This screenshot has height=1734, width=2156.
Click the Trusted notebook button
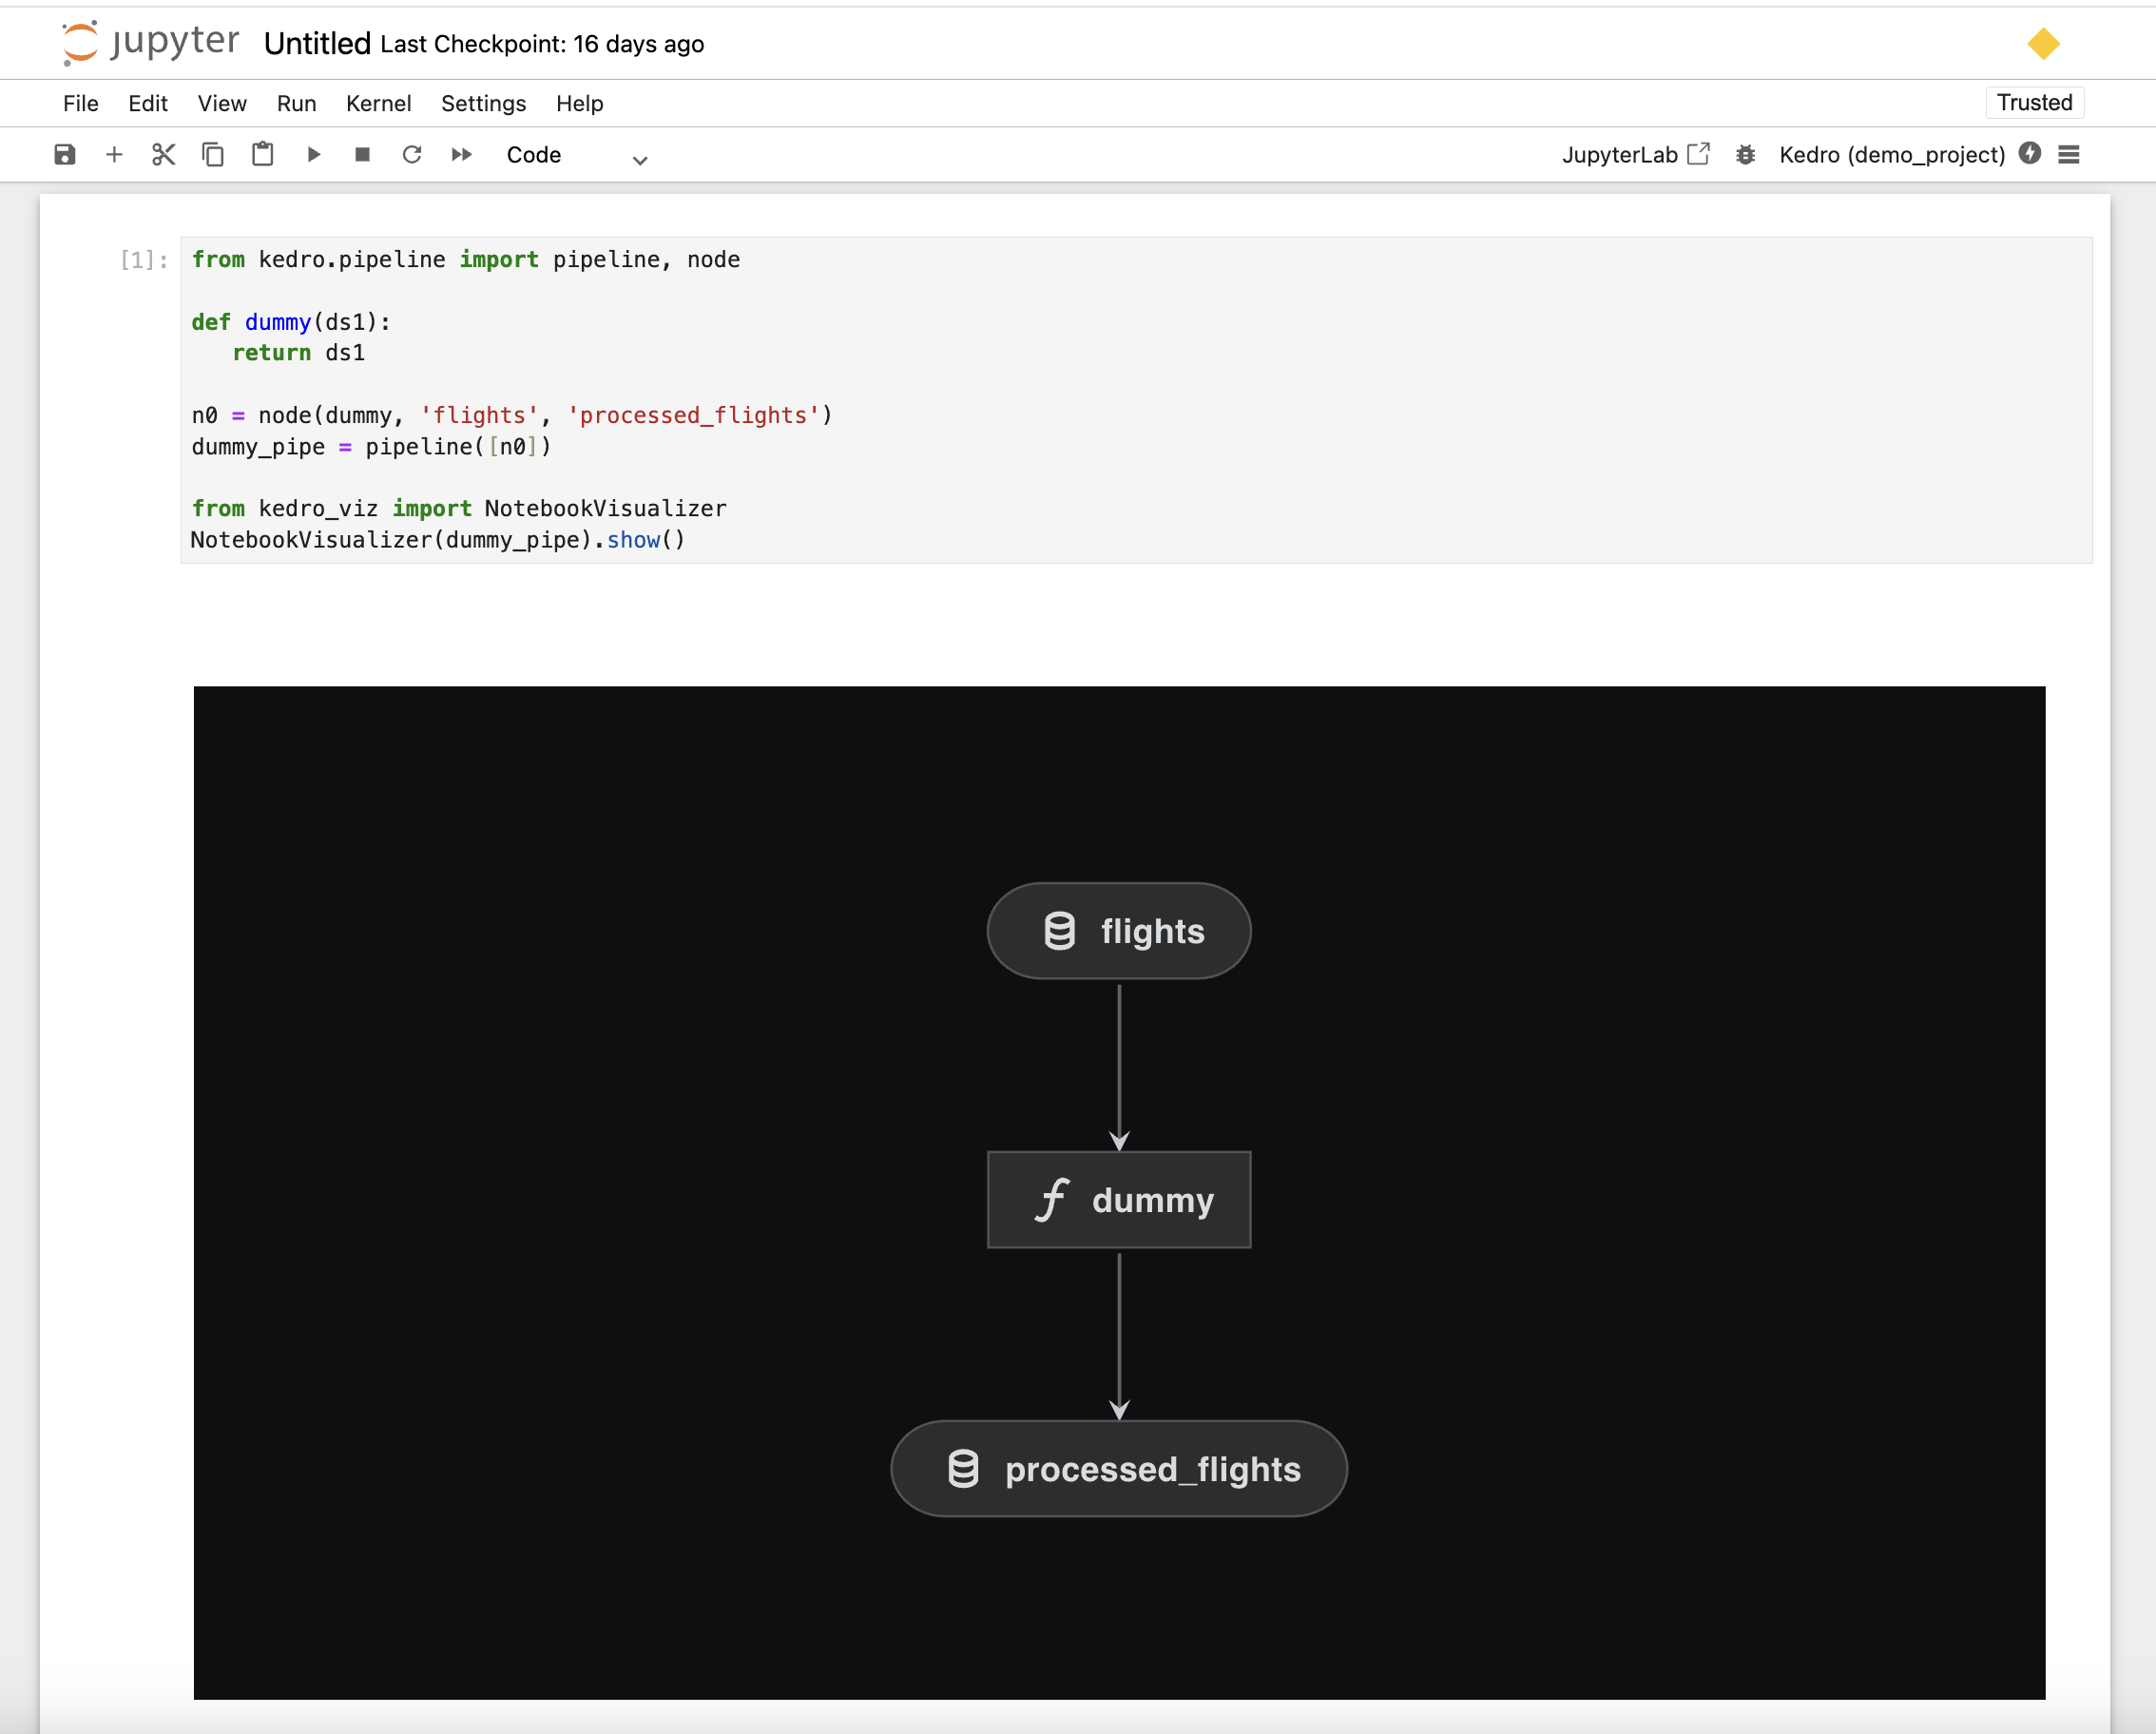coord(2034,103)
